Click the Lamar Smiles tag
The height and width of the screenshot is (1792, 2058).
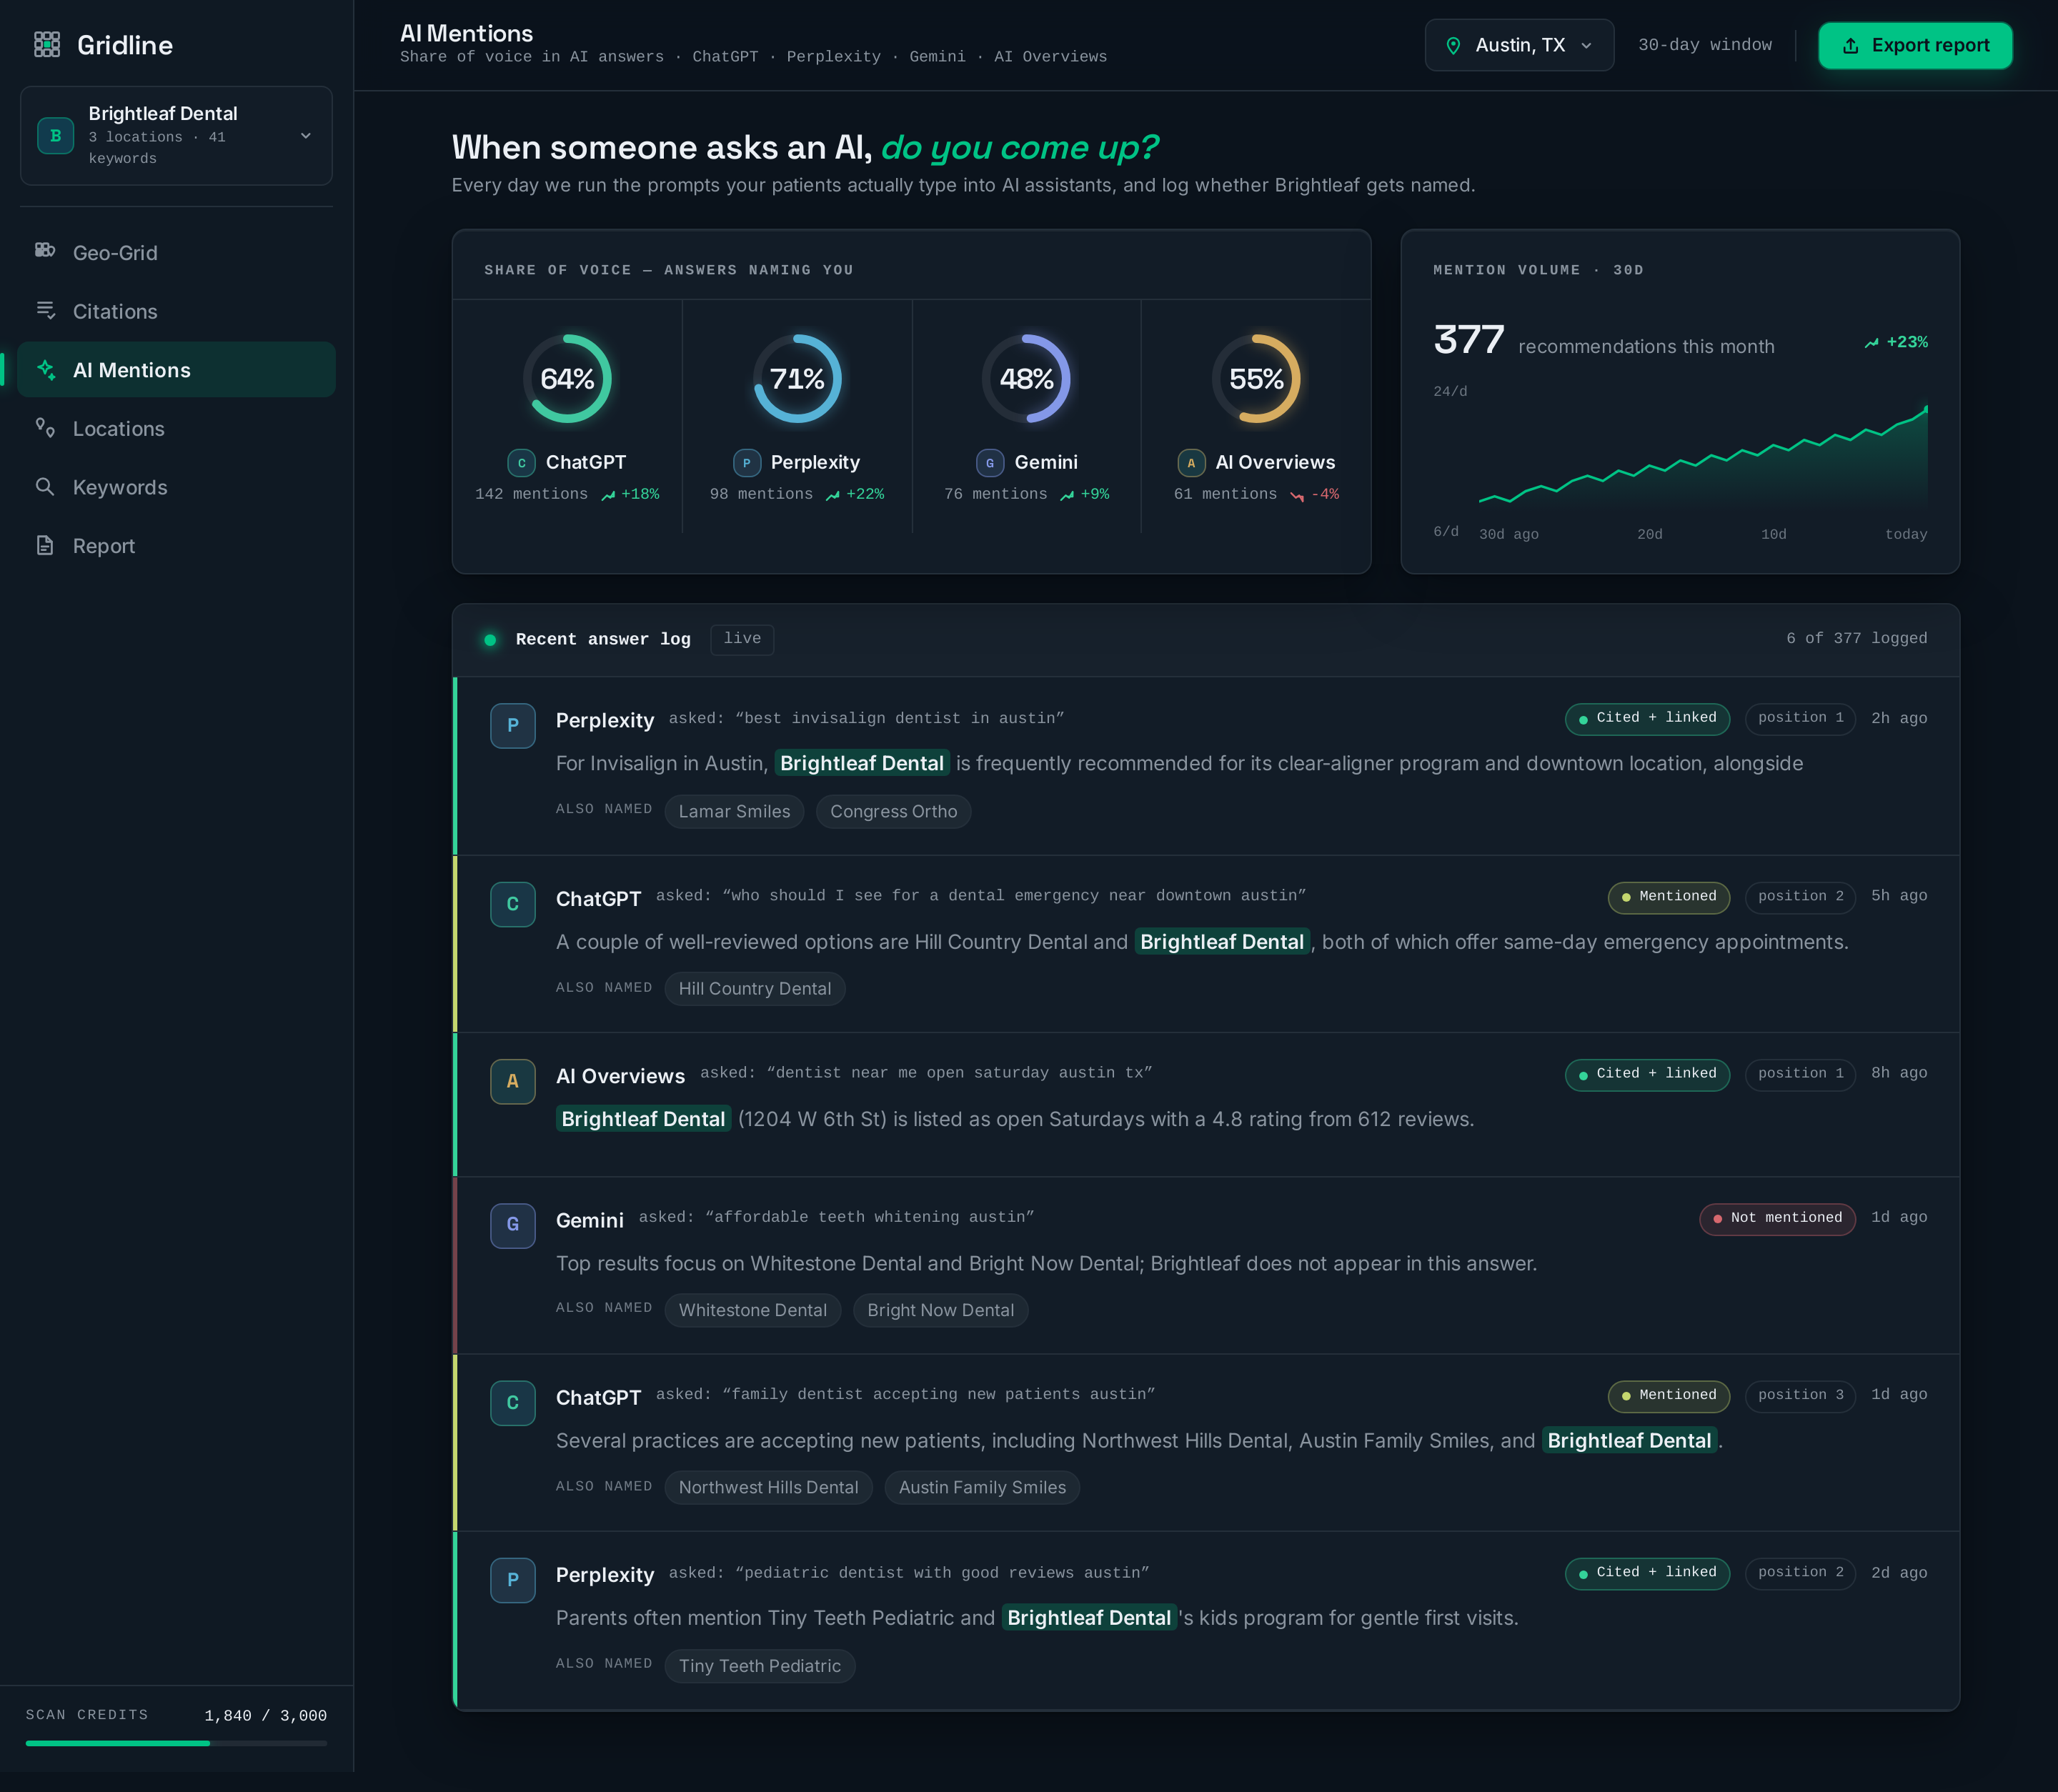[734, 812]
